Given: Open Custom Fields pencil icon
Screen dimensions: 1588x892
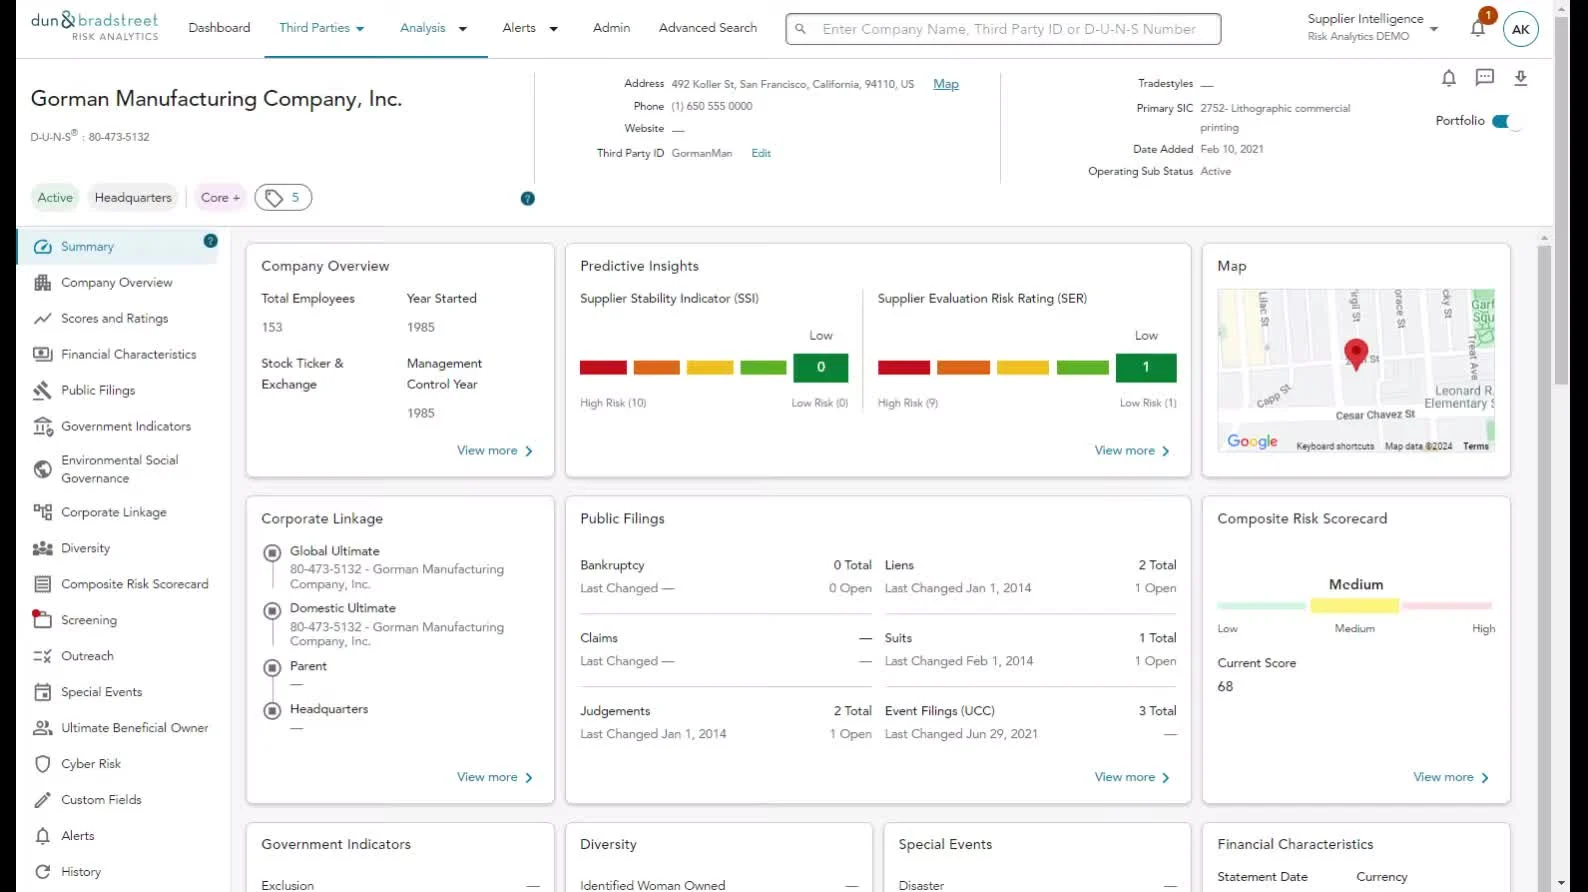Looking at the screenshot, I should click(42, 801).
